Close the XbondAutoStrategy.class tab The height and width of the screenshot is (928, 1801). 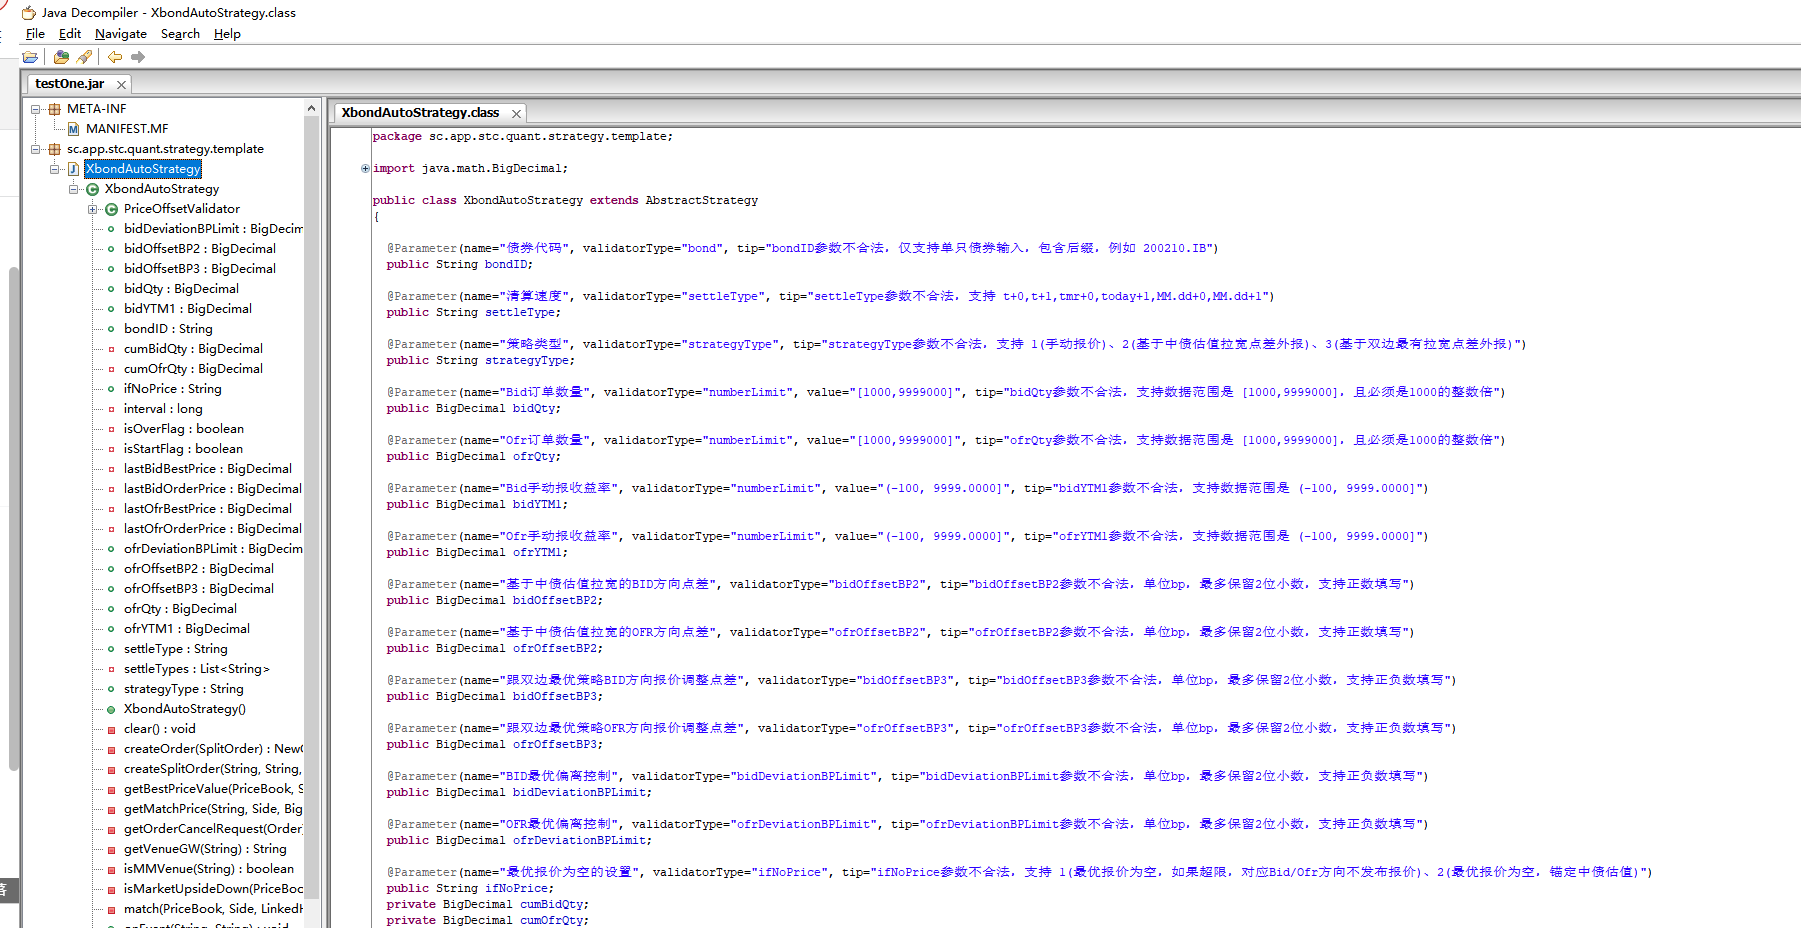pyautogui.click(x=516, y=114)
